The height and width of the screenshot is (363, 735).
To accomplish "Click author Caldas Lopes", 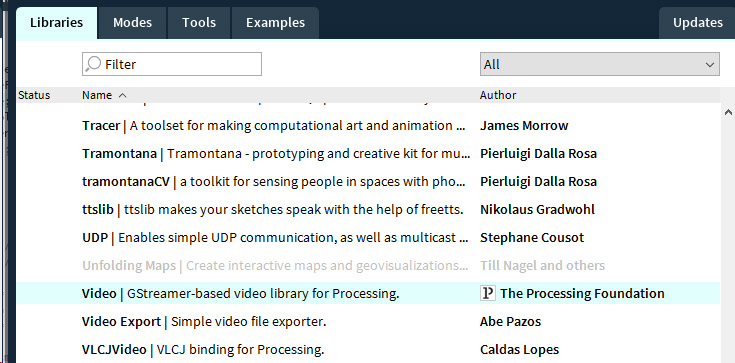I will (519, 349).
